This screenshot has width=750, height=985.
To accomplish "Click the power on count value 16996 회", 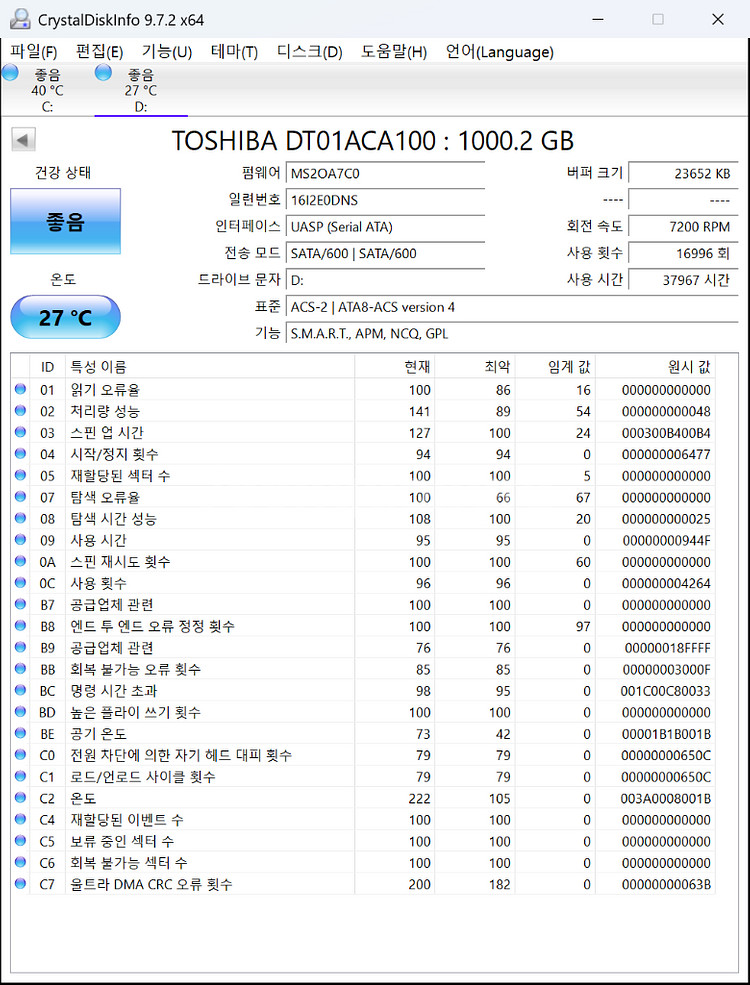I will [x=683, y=254].
